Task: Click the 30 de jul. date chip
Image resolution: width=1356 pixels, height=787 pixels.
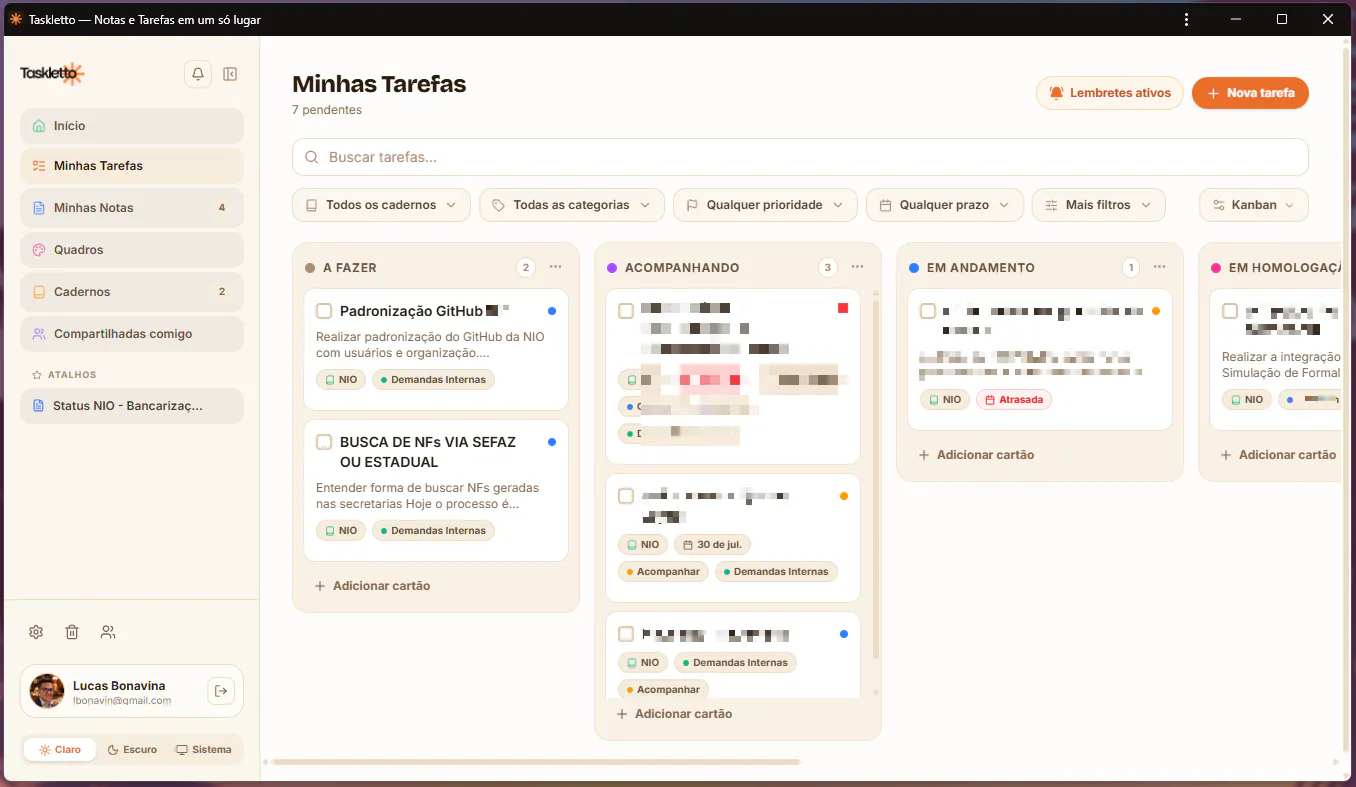Action: 713,545
